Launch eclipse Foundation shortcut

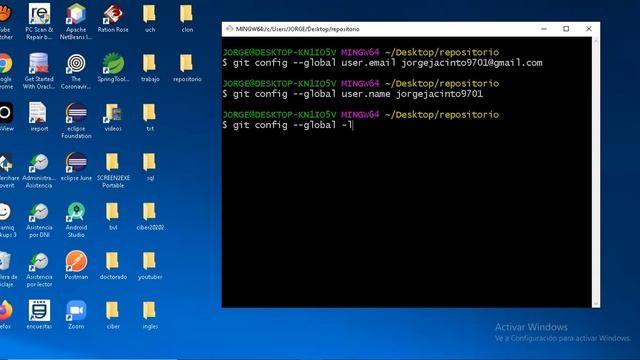click(x=76, y=121)
